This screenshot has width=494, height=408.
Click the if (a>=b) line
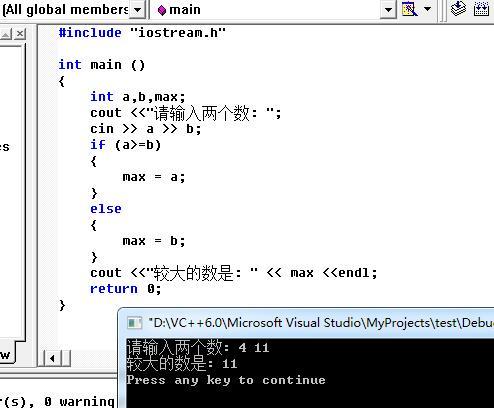(126, 145)
